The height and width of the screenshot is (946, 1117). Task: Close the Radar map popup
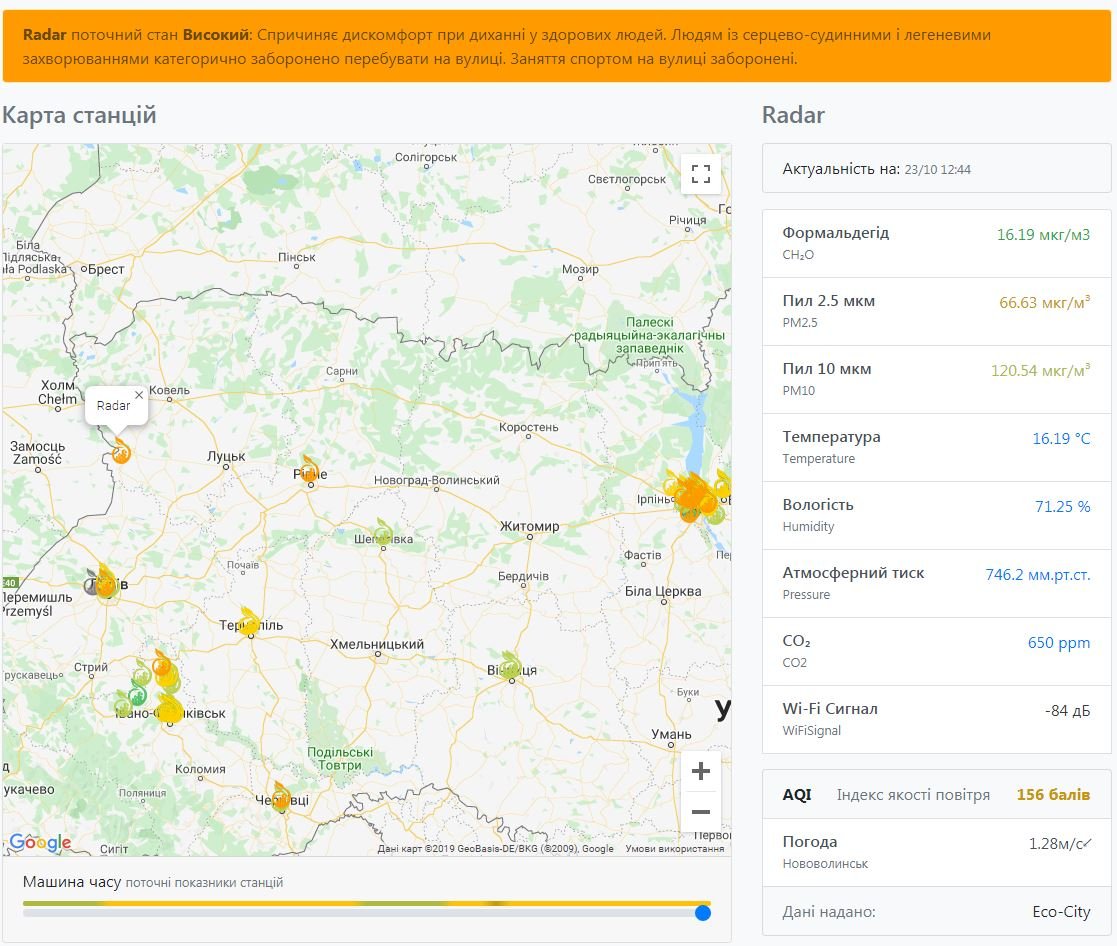tap(139, 395)
